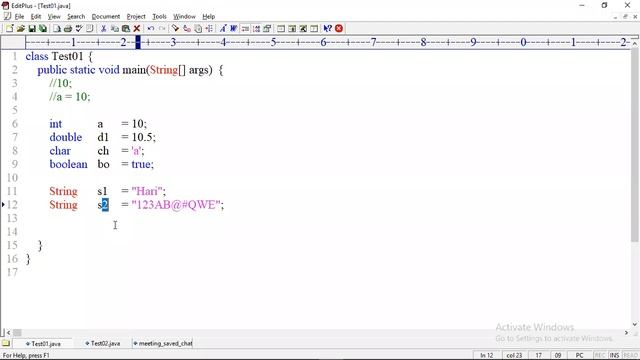Viewport: 640px width, 360px height.
Task: Click the word 'boolean' on line 9
Action: click(68, 164)
